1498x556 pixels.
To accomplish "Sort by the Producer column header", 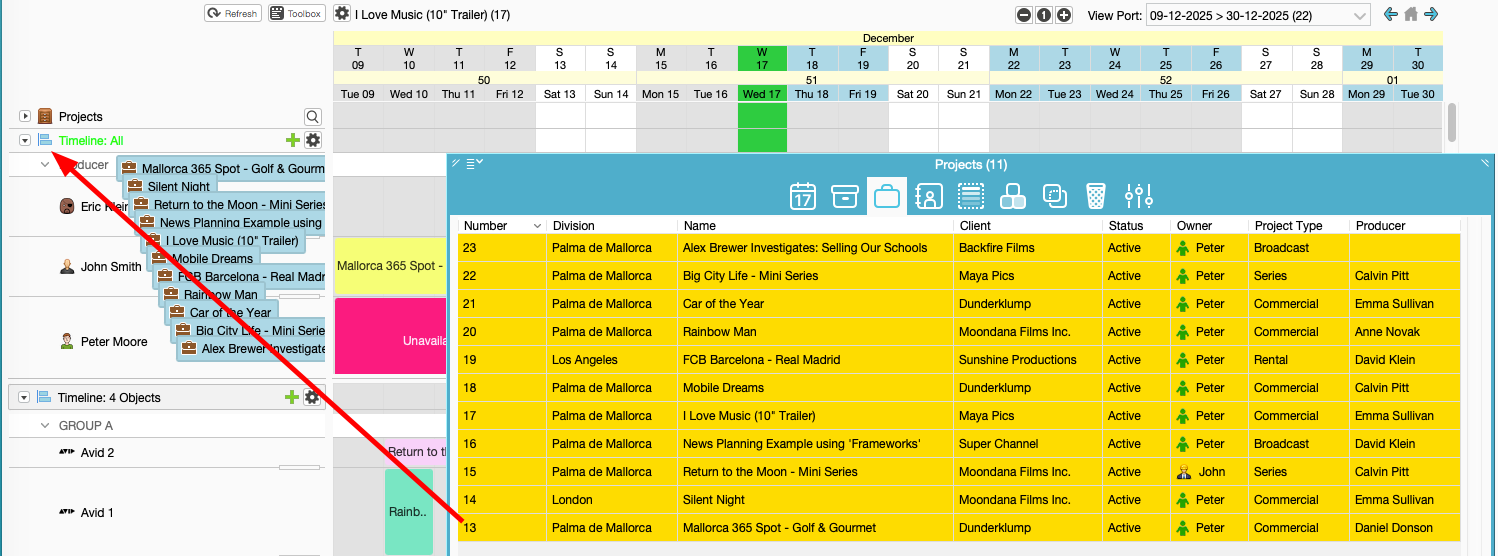I will pyautogui.click(x=1404, y=226).
